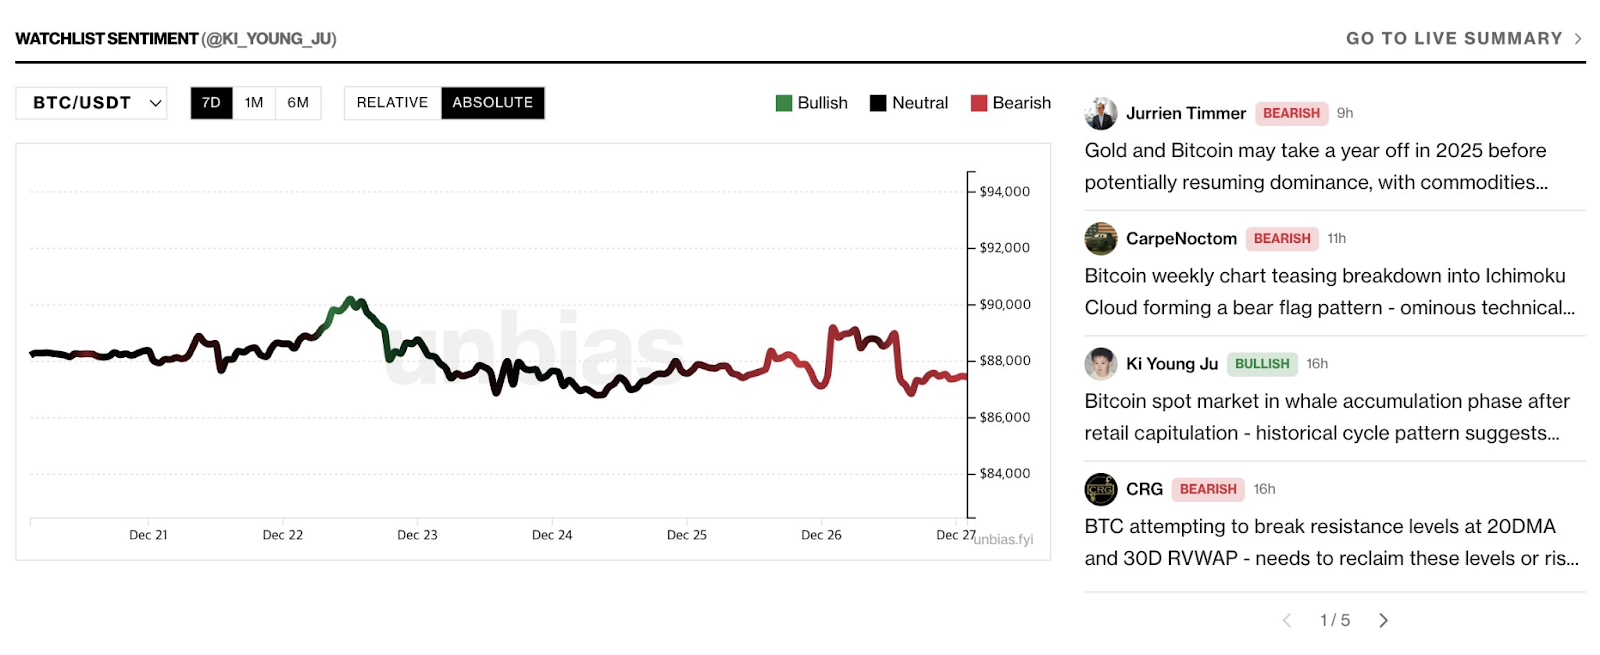The width and height of the screenshot is (1600, 655).
Task: Switch chart to Absolute mode
Action: pyautogui.click(x=492, y=103)
